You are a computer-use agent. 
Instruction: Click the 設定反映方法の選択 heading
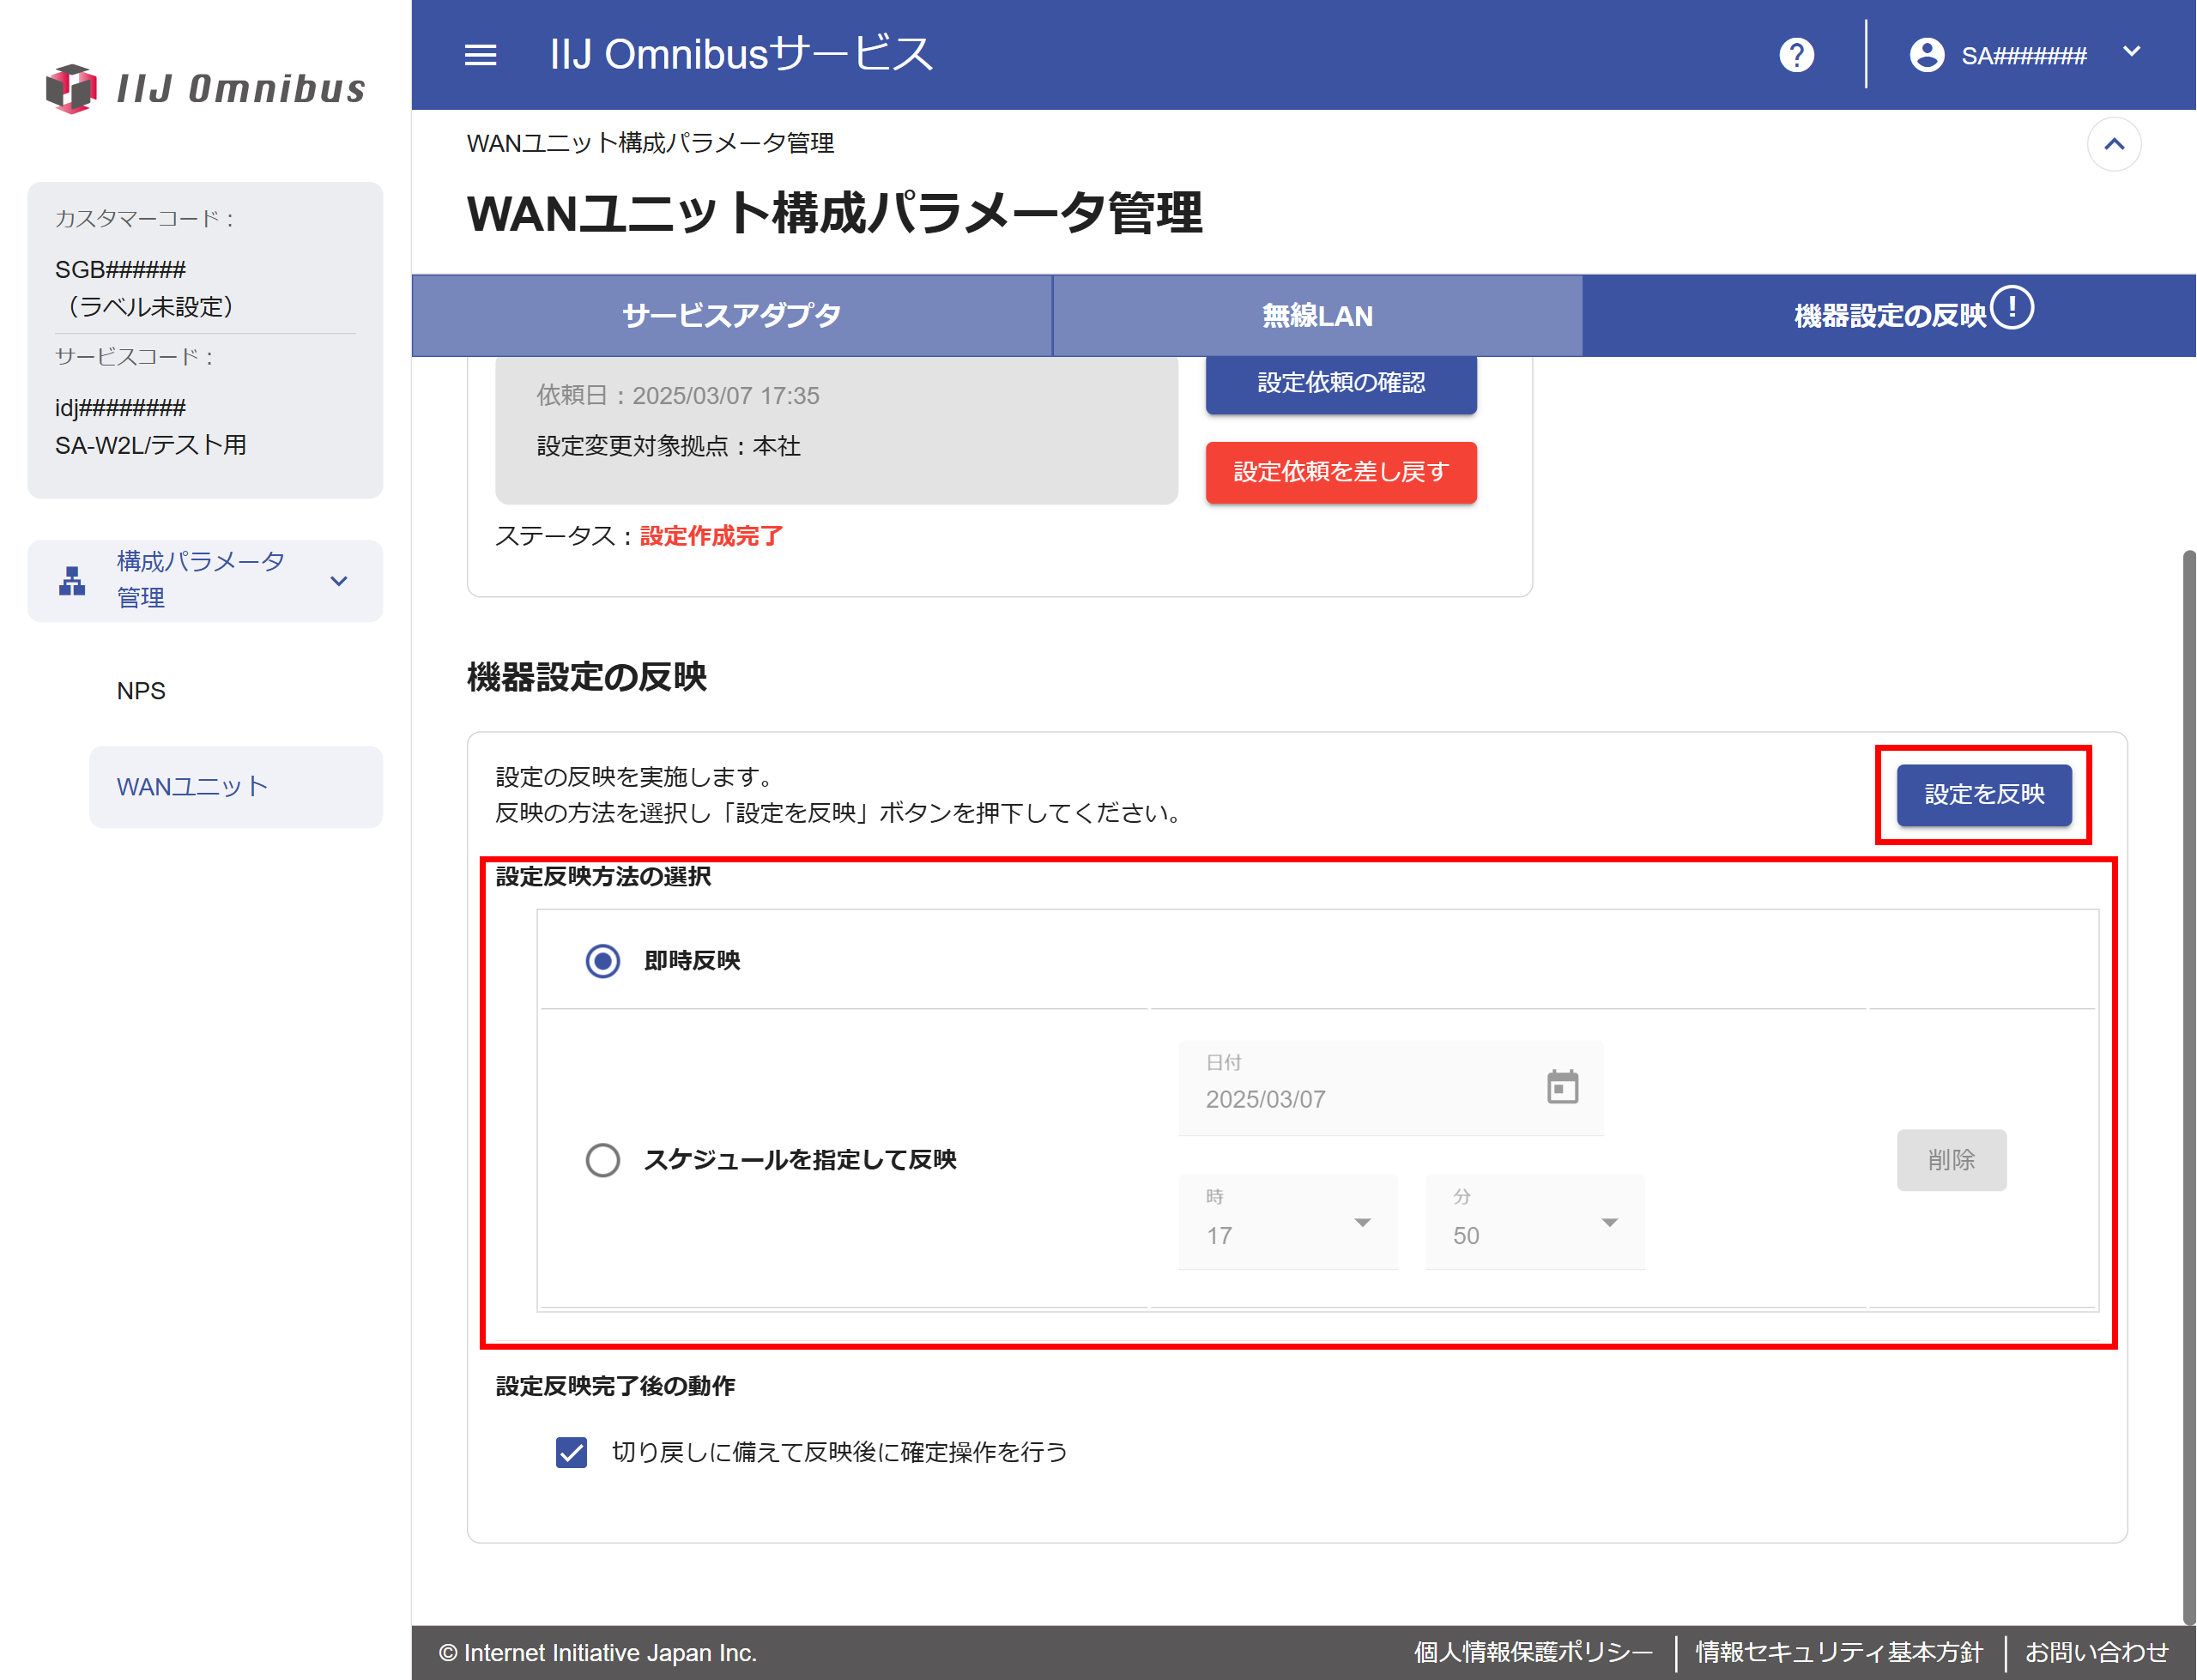[x=603, y=877]
